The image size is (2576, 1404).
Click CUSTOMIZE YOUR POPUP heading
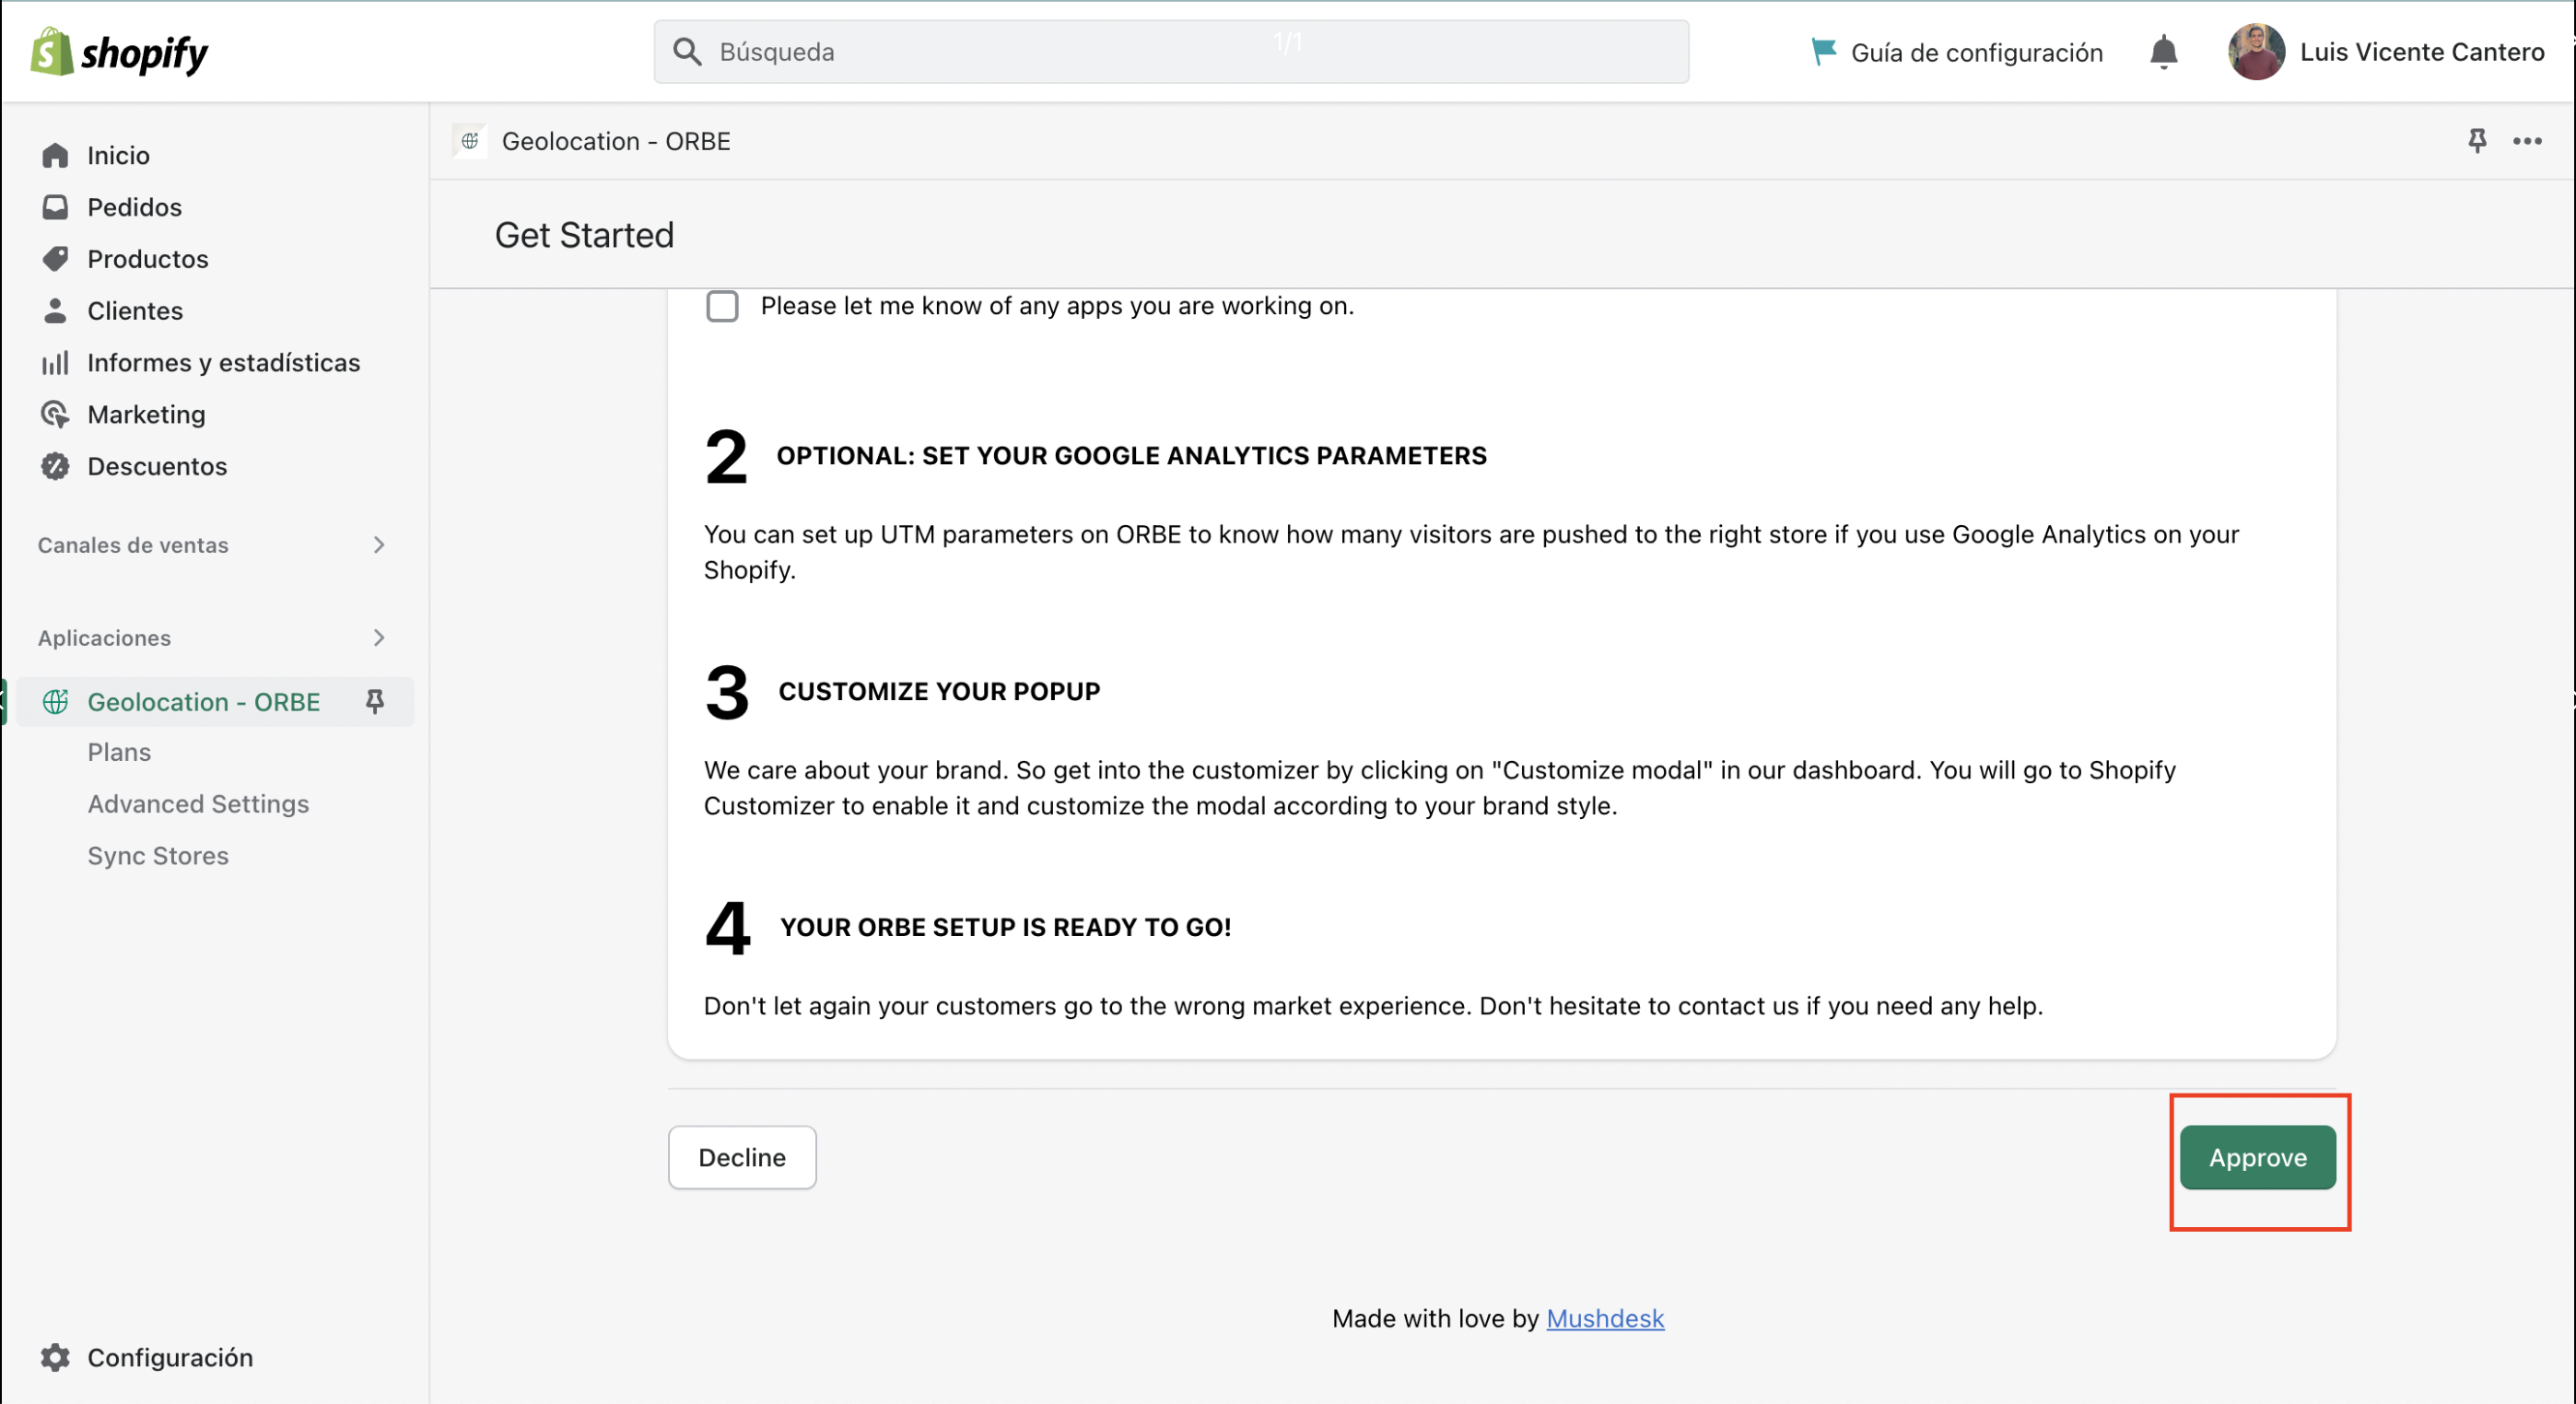point(939,691)
